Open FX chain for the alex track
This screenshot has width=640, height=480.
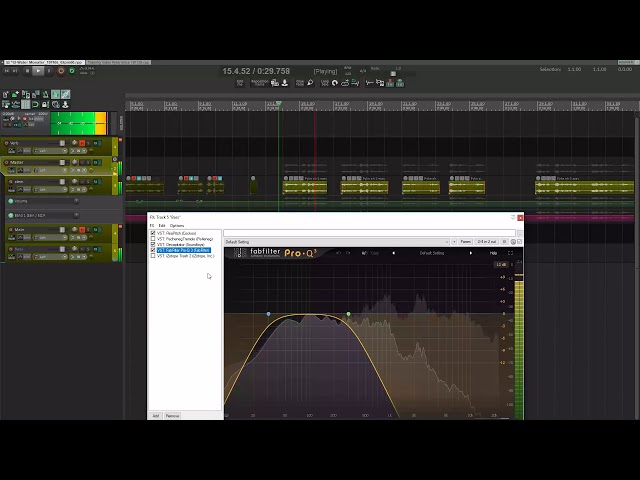pyautogui.click(x=96, y=182)
